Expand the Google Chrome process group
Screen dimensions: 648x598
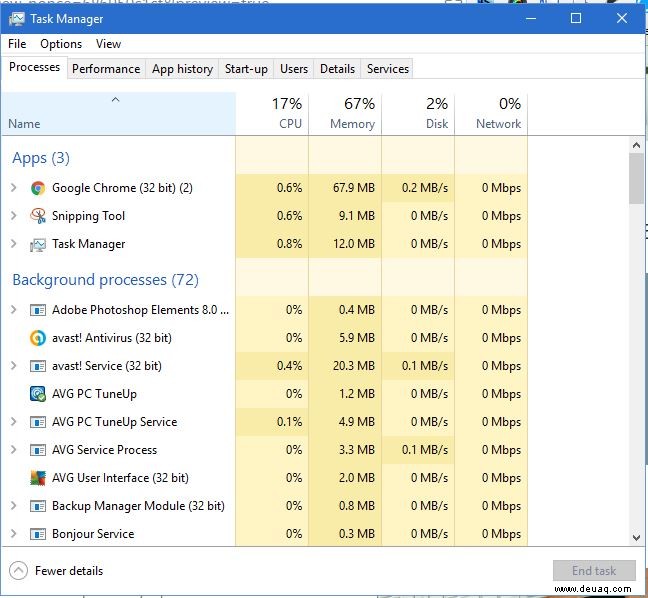tap(14, 188)
